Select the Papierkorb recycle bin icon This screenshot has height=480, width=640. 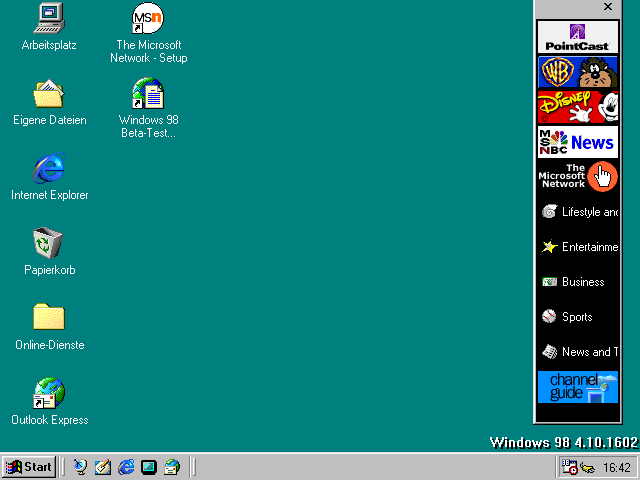[x=49, y=243]
